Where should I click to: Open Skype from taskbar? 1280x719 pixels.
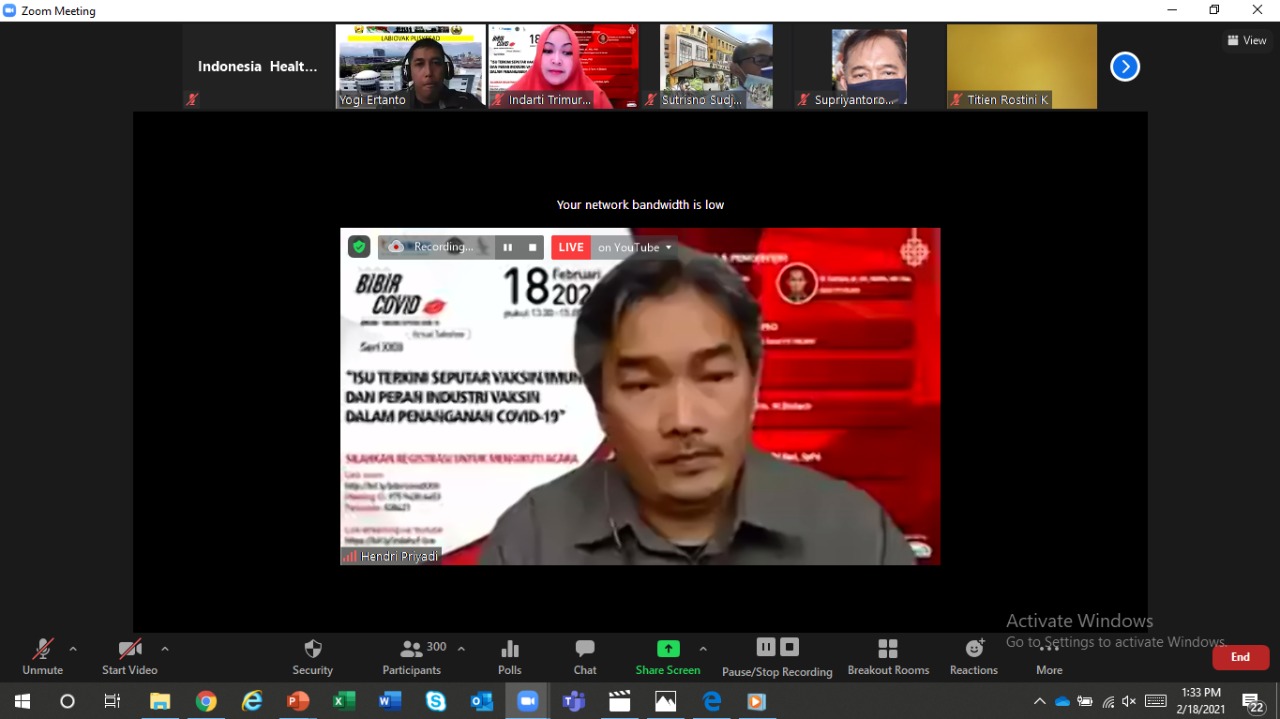point(436,701)
